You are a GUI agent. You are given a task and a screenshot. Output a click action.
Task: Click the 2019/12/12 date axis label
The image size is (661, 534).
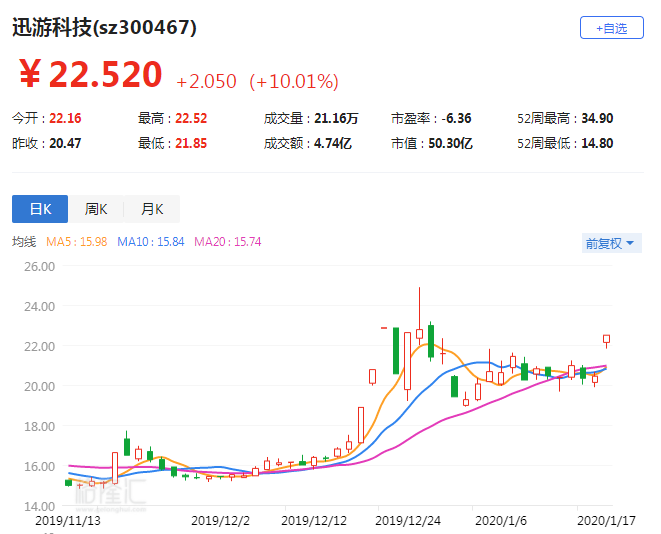[314, 521]
